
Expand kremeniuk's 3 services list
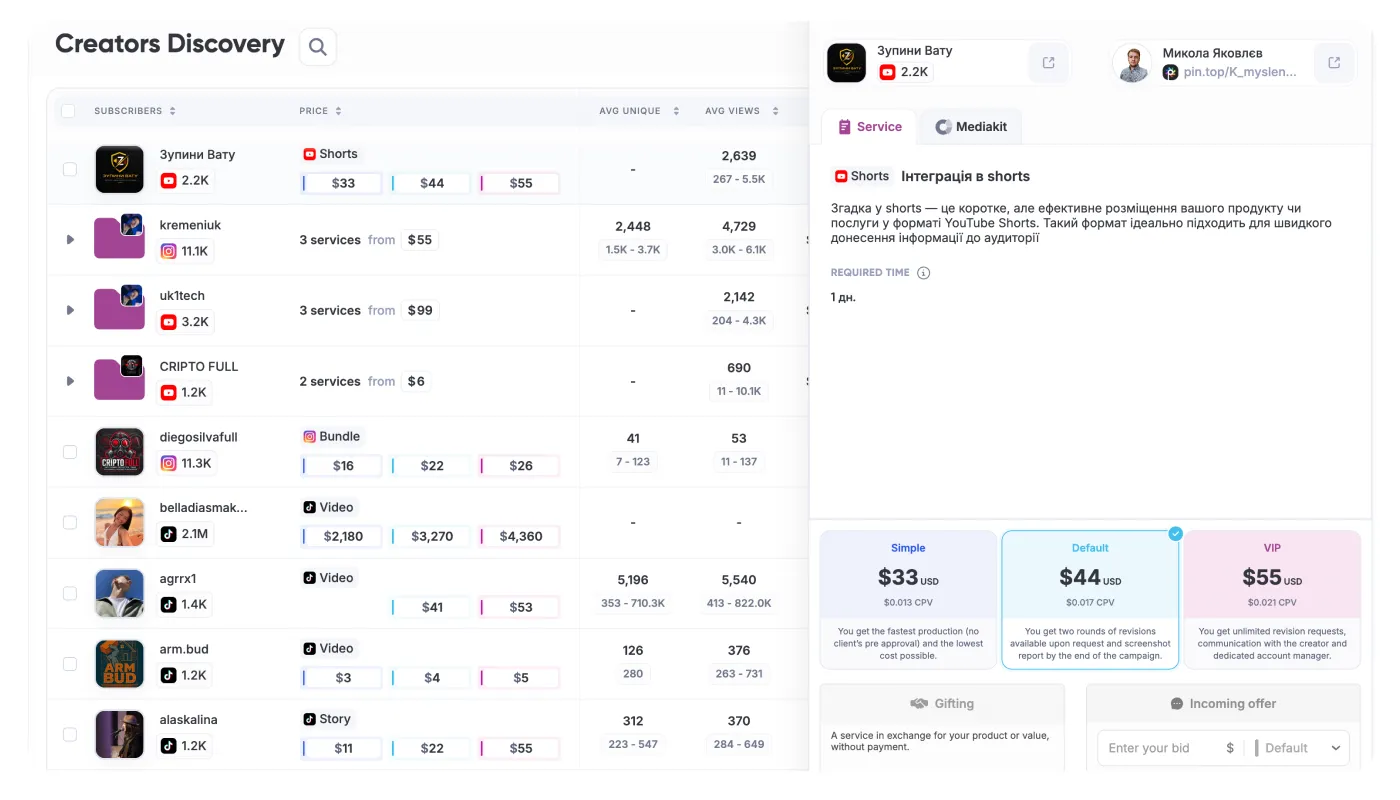[x=70, y=239]
